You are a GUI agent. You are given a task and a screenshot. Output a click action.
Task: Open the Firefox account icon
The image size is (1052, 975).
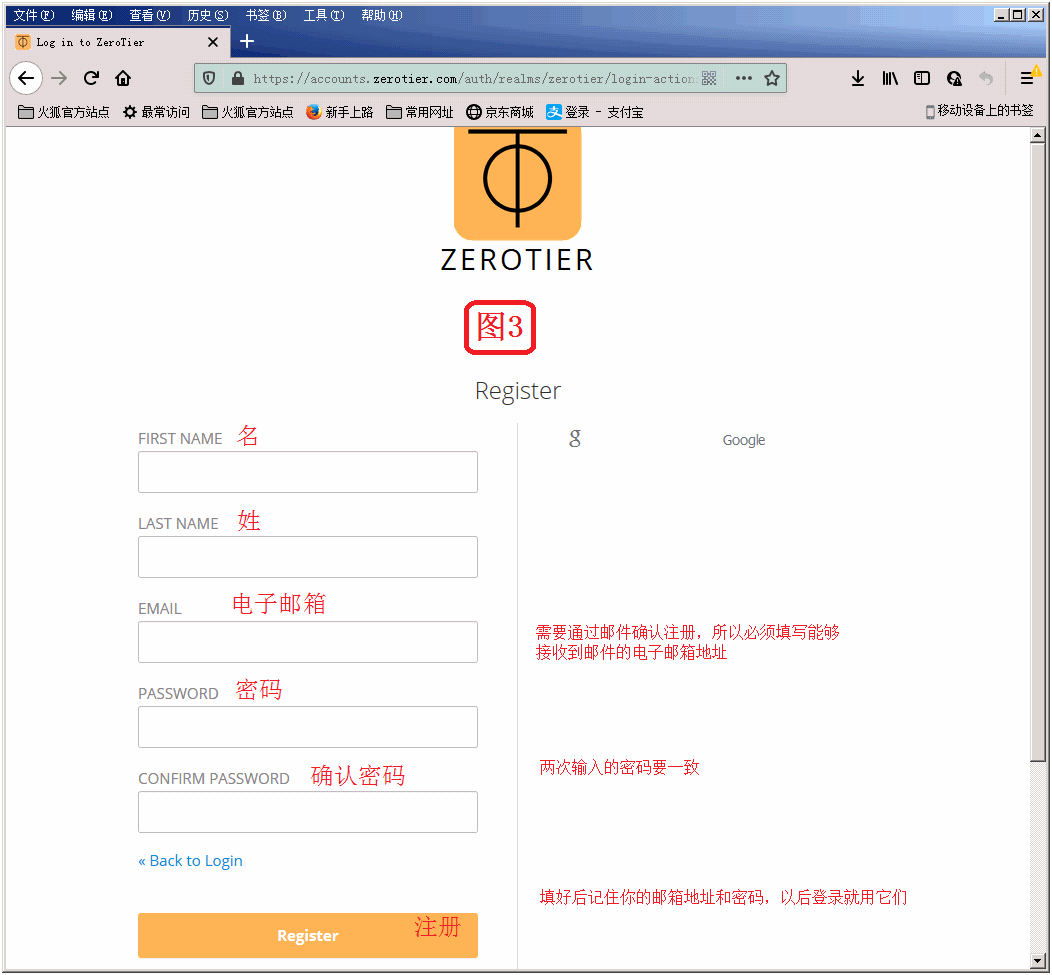coord(954,79)
